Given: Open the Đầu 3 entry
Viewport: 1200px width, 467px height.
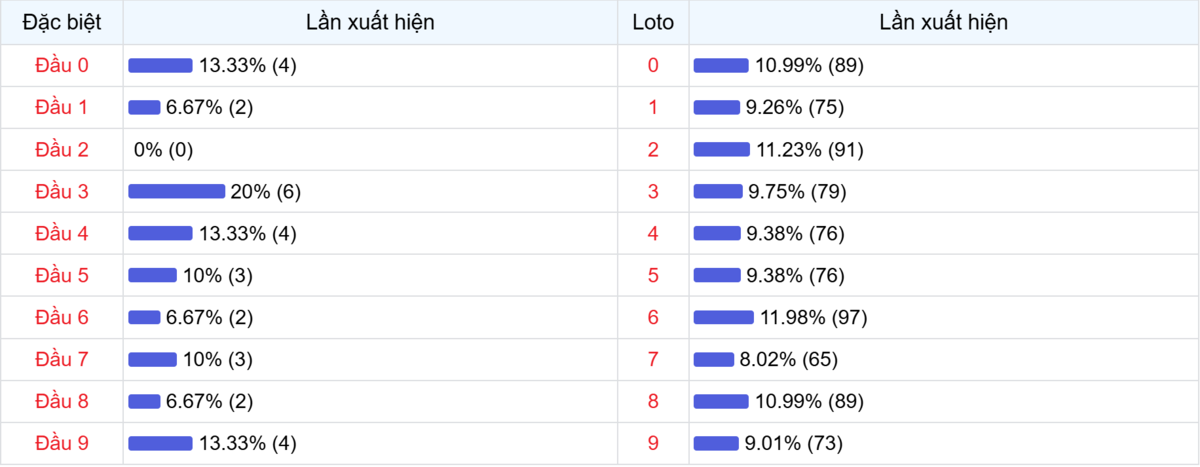Looking at the screenshot, I should (x=62, y=191).
